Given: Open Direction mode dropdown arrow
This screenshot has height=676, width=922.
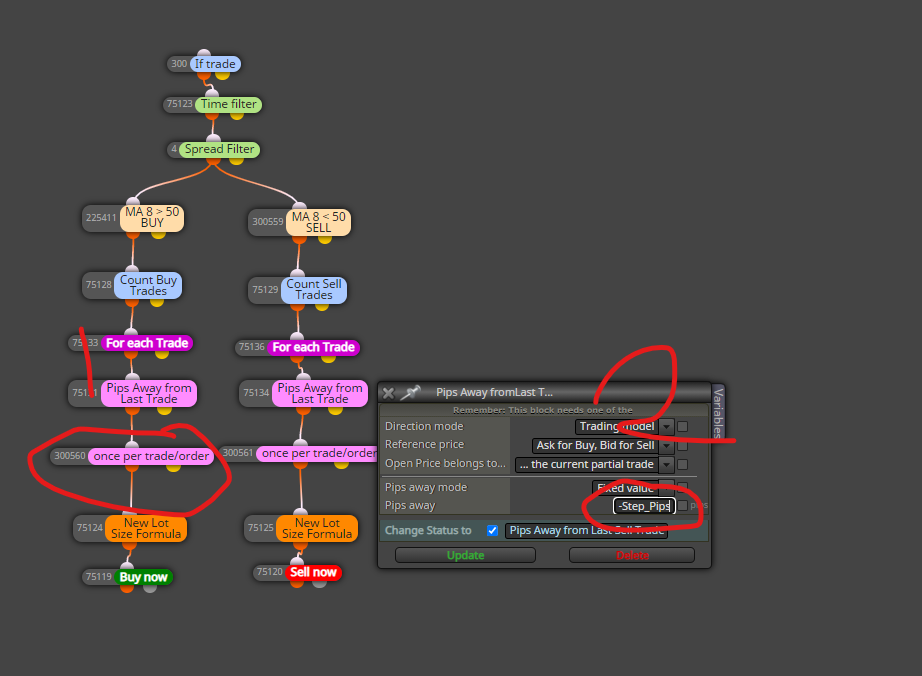Looking at the screenshot, I should click(666, 427).
